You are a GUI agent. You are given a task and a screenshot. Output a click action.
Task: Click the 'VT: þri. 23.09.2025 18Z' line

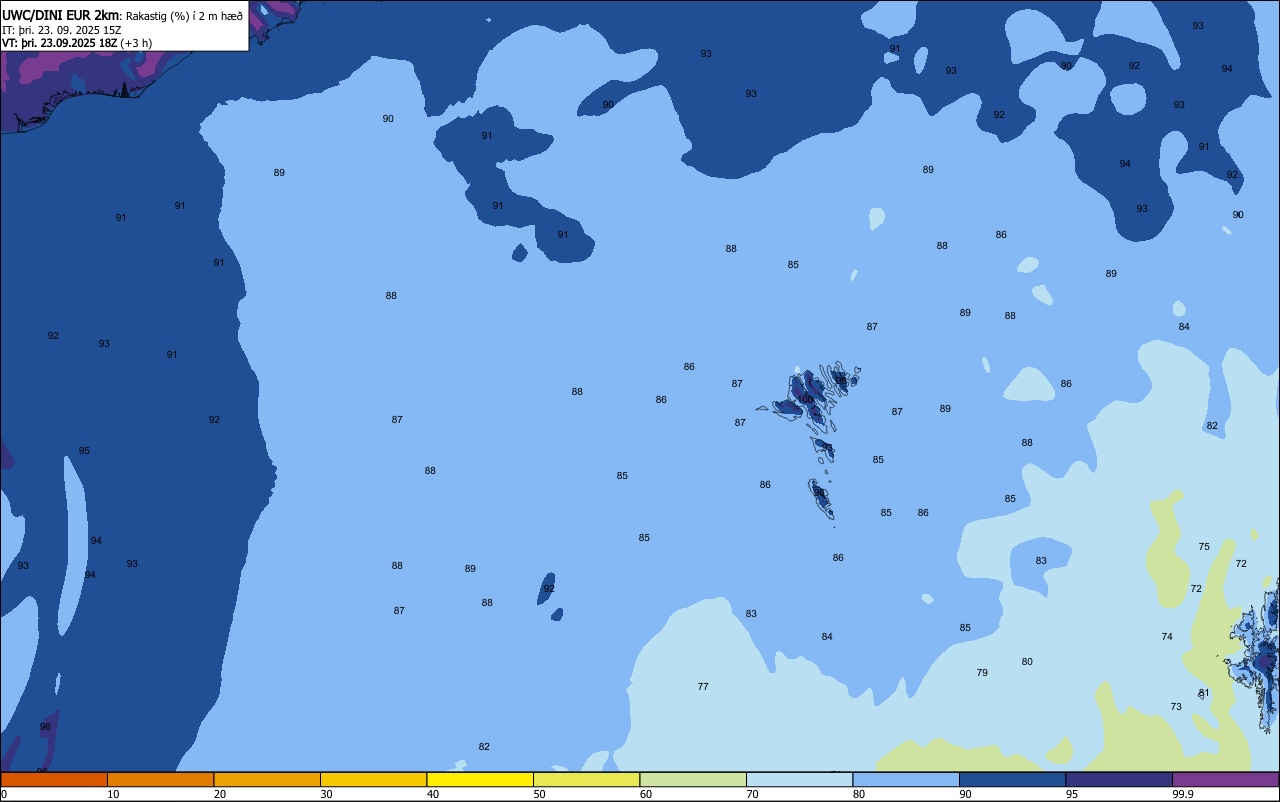[x=60, y=43]
